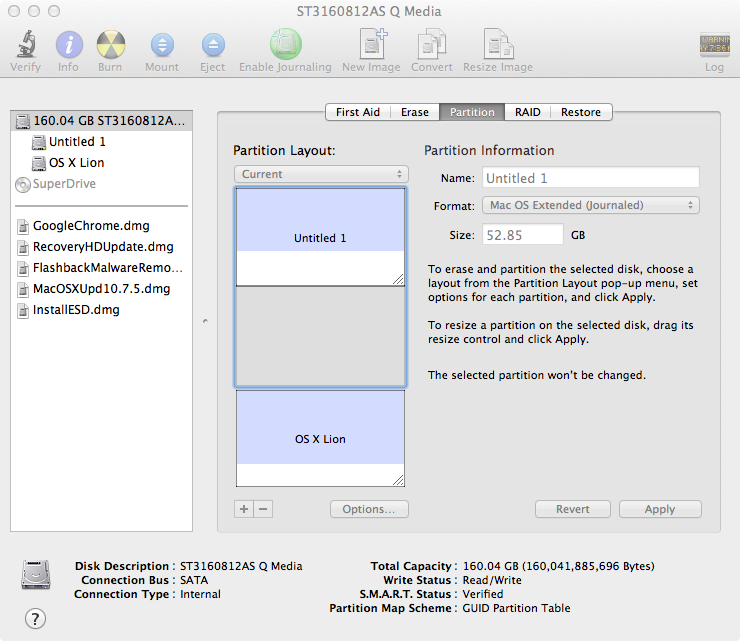
Task: Add a partition with plus button
Action: click(244, 509)
